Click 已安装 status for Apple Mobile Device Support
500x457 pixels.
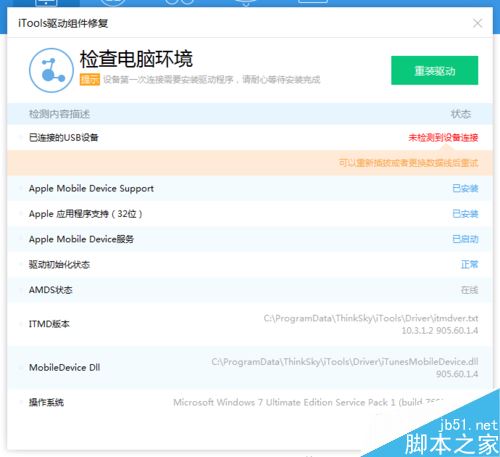tap(465, 188)
